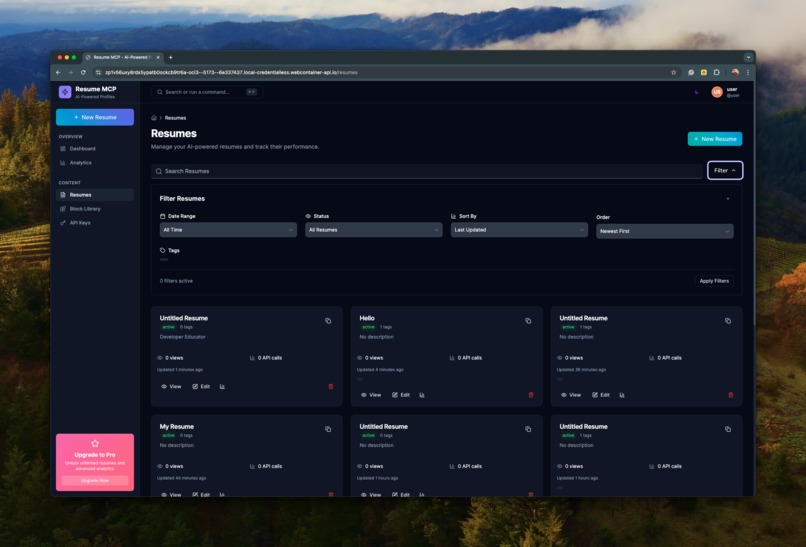Screen dimensions: 806x547
Task: Click the browser forward arrow
Action: click(x=70, y=72)
